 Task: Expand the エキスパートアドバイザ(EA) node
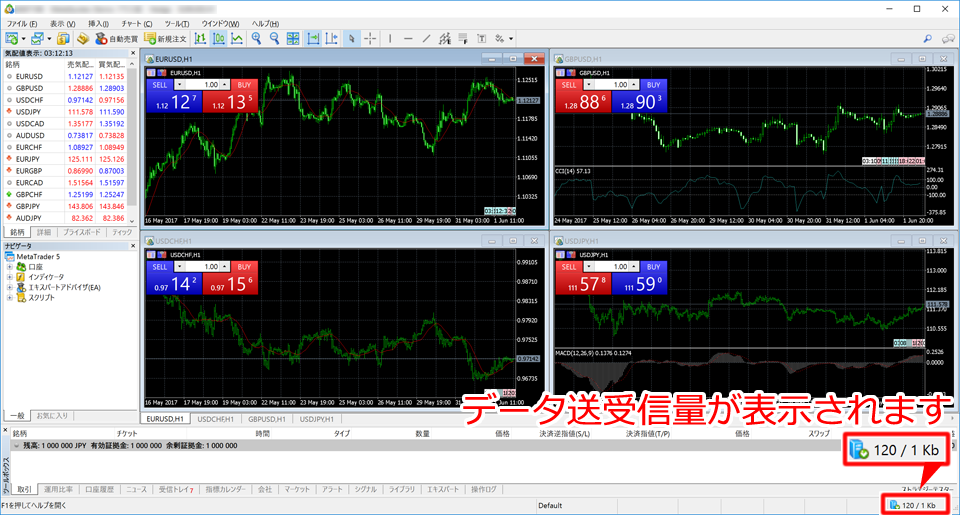9,287
